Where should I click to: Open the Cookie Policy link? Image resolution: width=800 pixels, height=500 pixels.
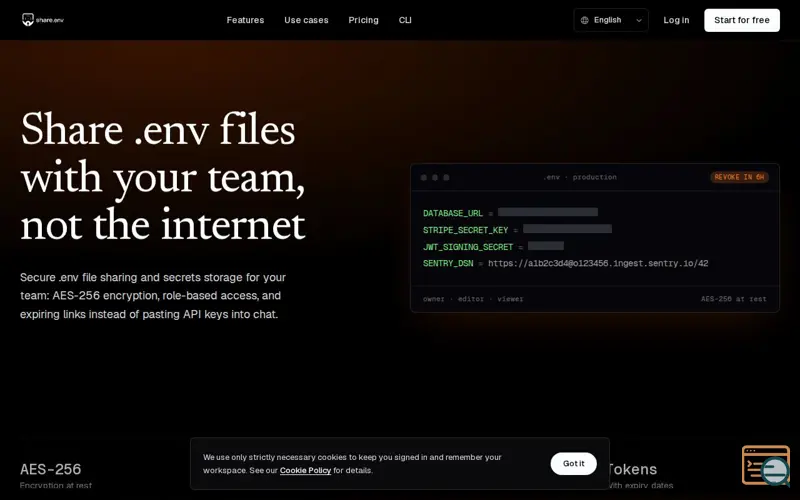point(305,470)
